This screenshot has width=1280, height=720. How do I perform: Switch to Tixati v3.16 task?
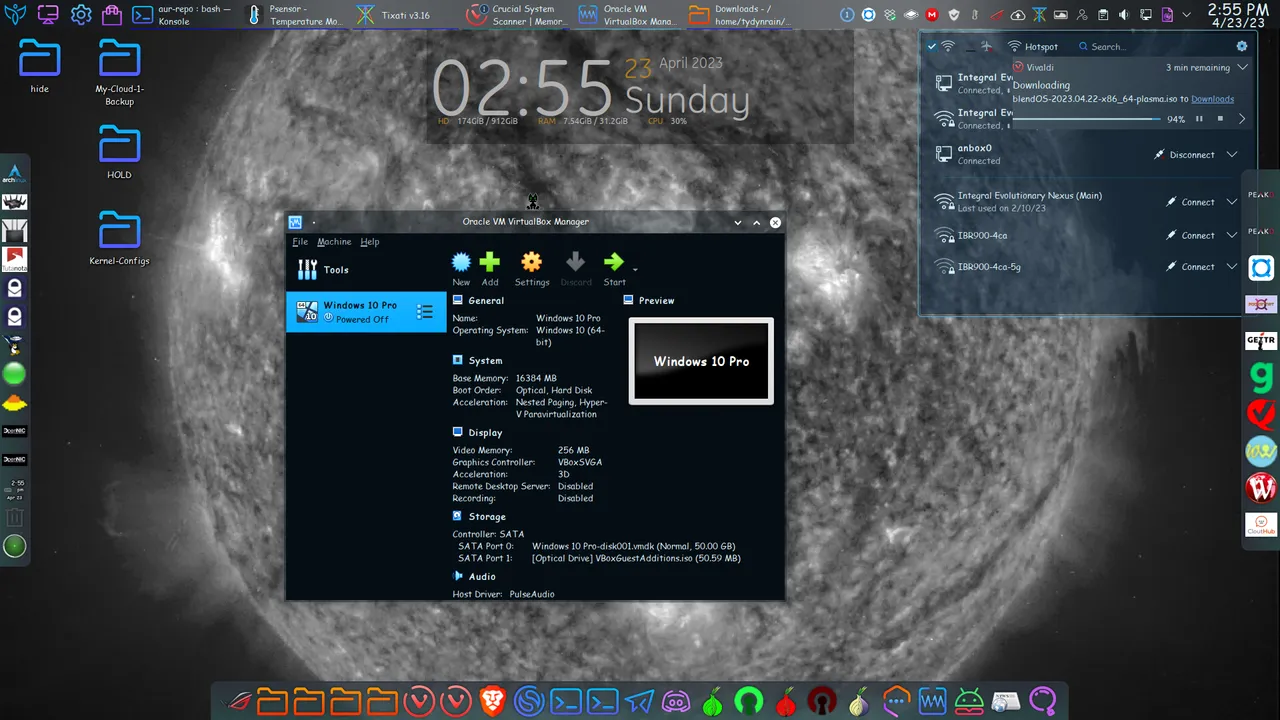pos(406,15)
